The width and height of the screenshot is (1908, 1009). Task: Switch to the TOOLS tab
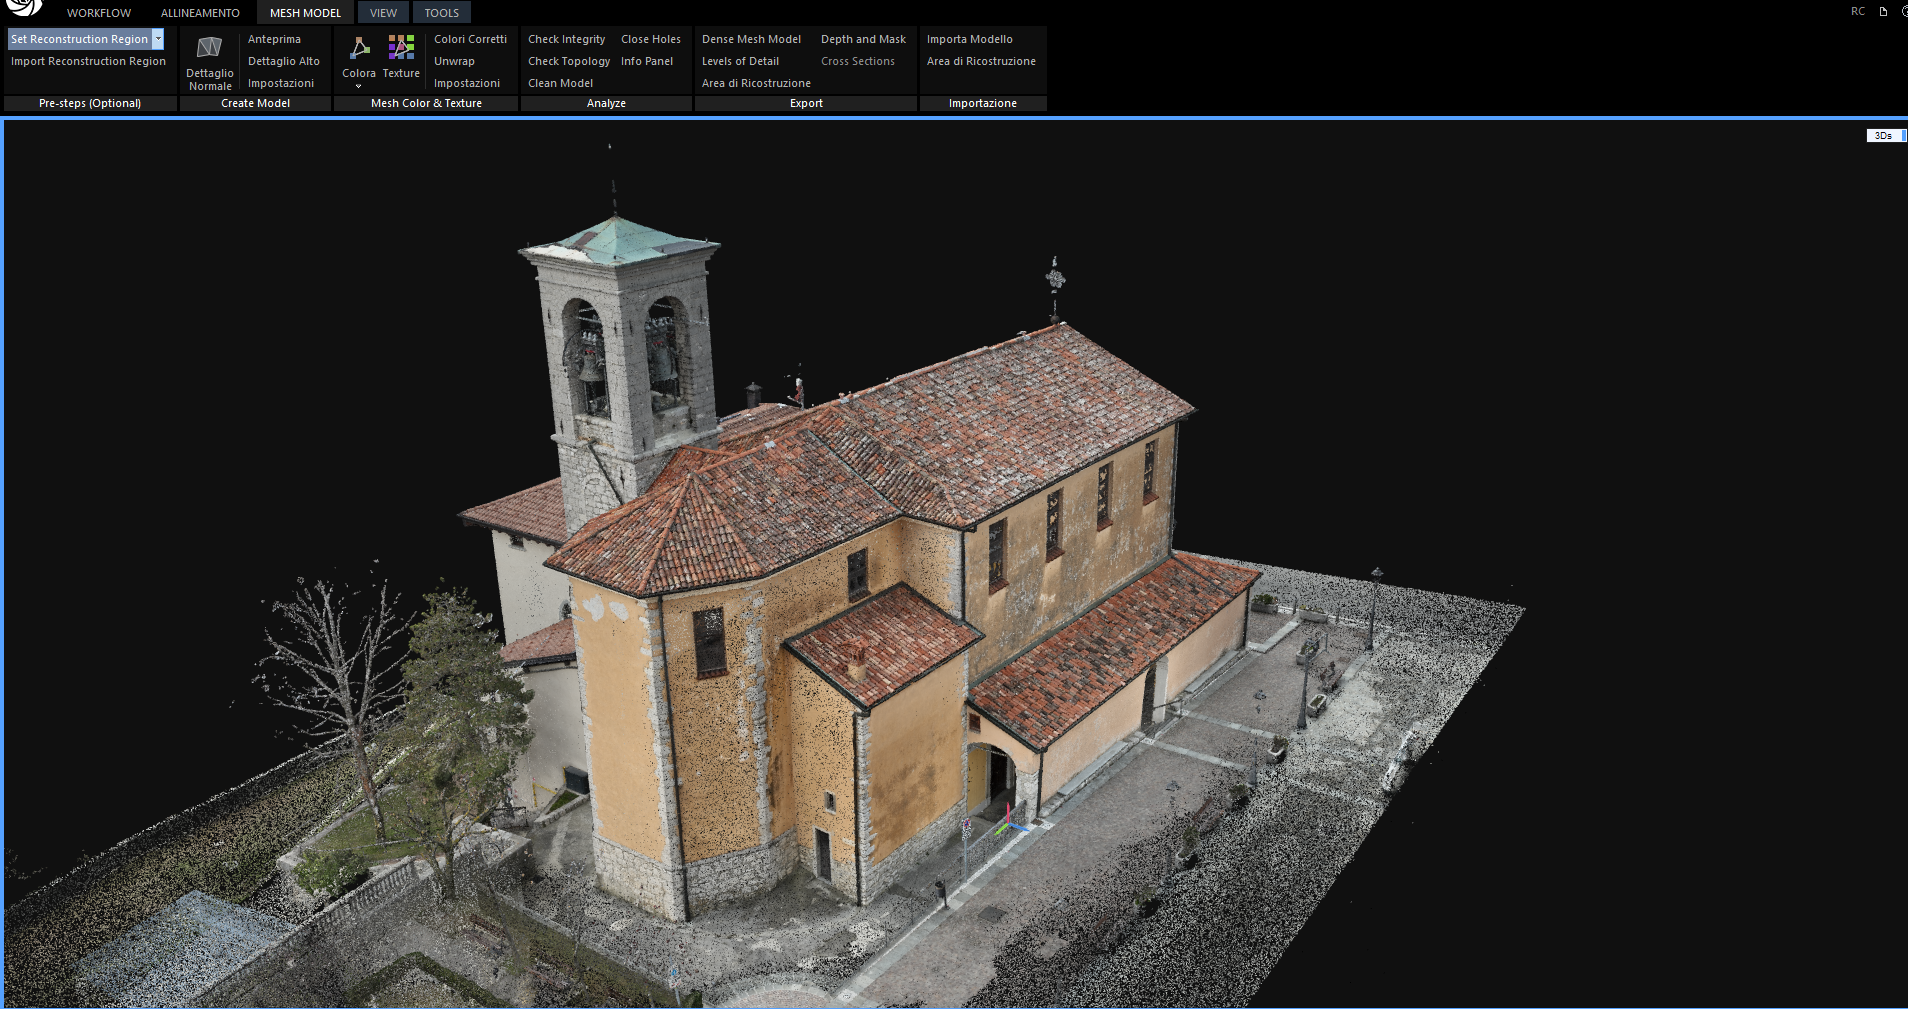441,13
